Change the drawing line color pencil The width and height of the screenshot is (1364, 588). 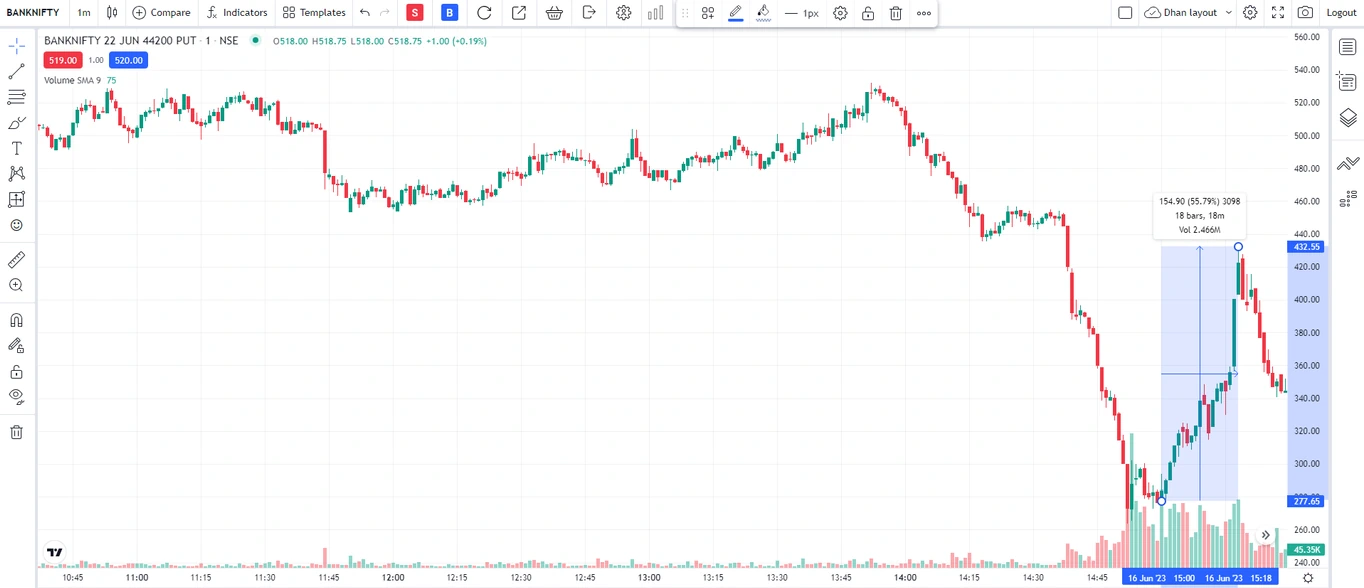pos(736,13)
